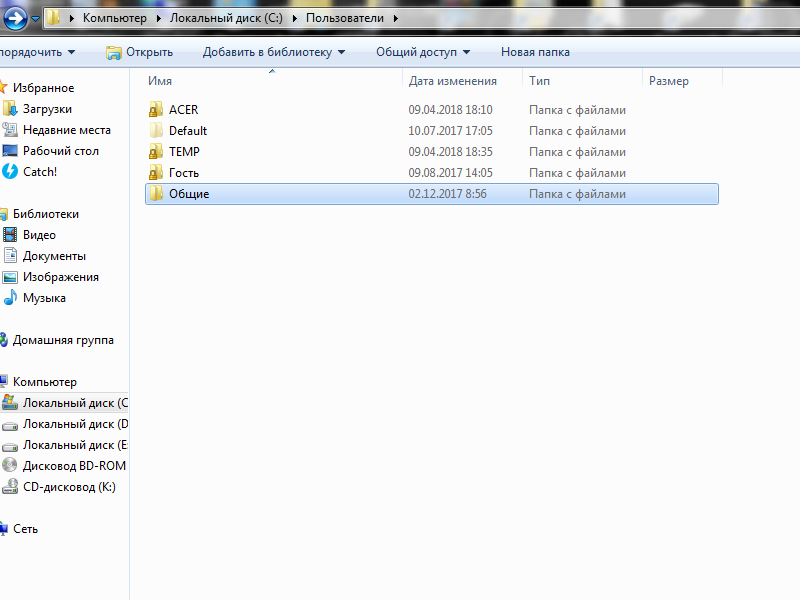Select the Гость folder icon

click(156, 172)
